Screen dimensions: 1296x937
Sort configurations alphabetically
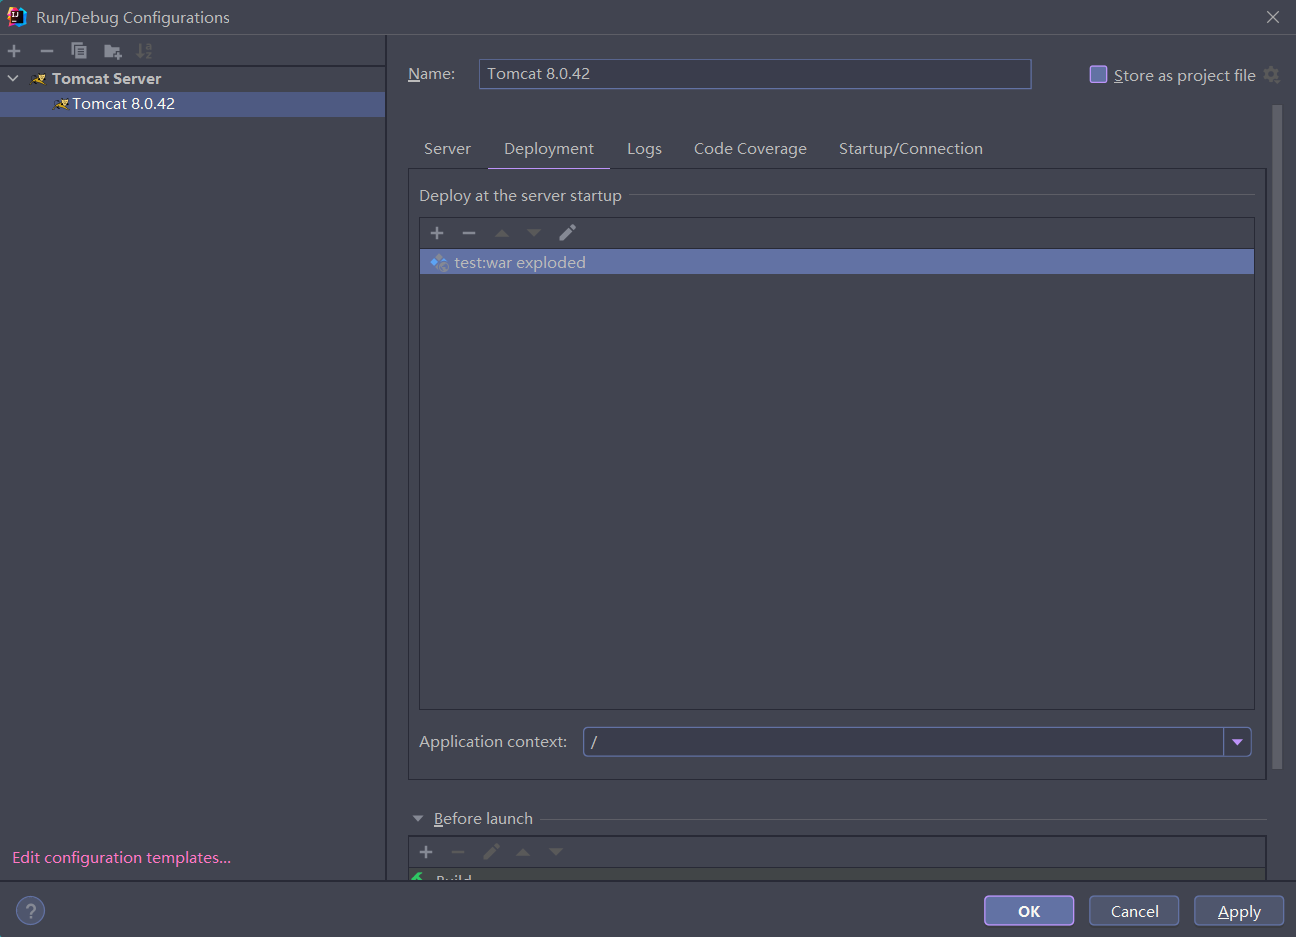pos(145,51)
